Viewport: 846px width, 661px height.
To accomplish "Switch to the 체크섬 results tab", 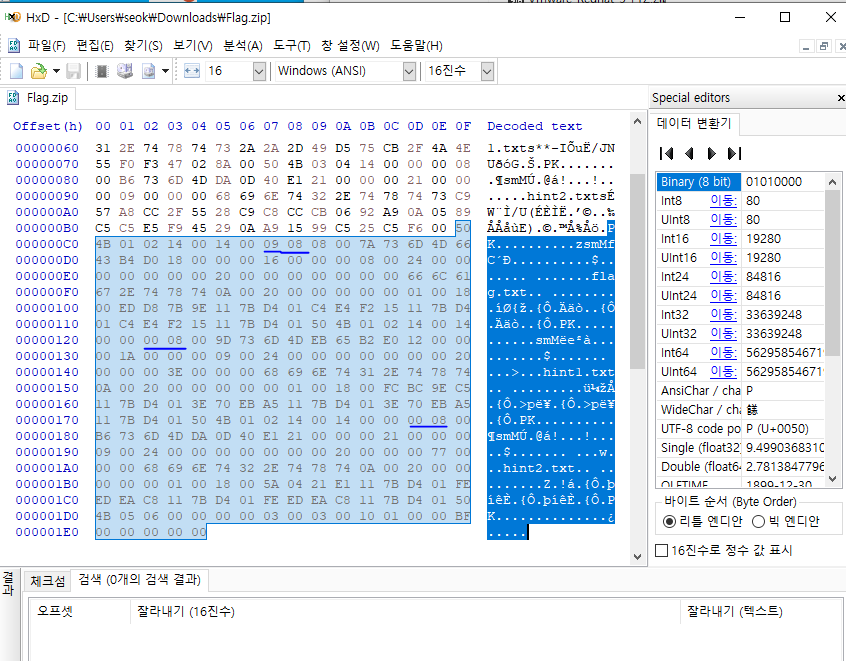I will coord(47,581).
